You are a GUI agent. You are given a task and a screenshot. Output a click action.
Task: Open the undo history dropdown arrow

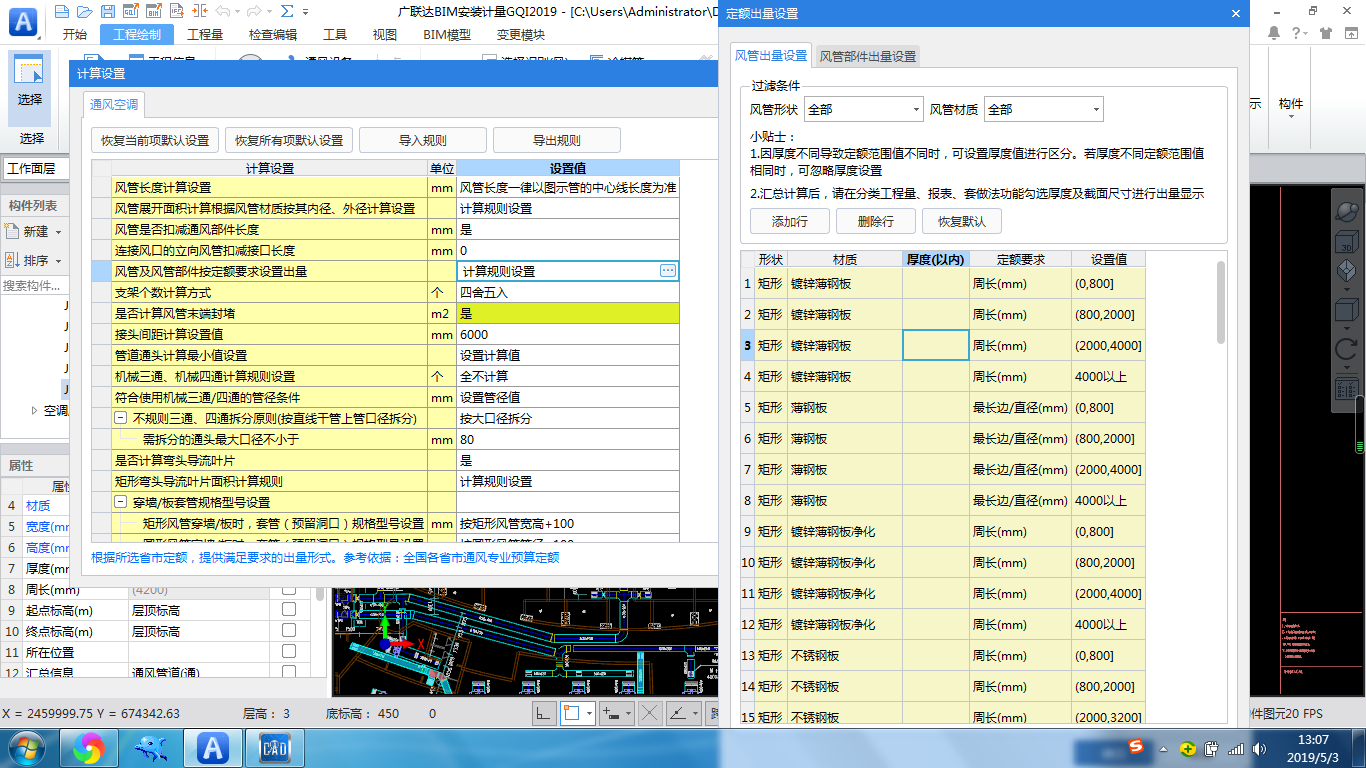point(235,12)
